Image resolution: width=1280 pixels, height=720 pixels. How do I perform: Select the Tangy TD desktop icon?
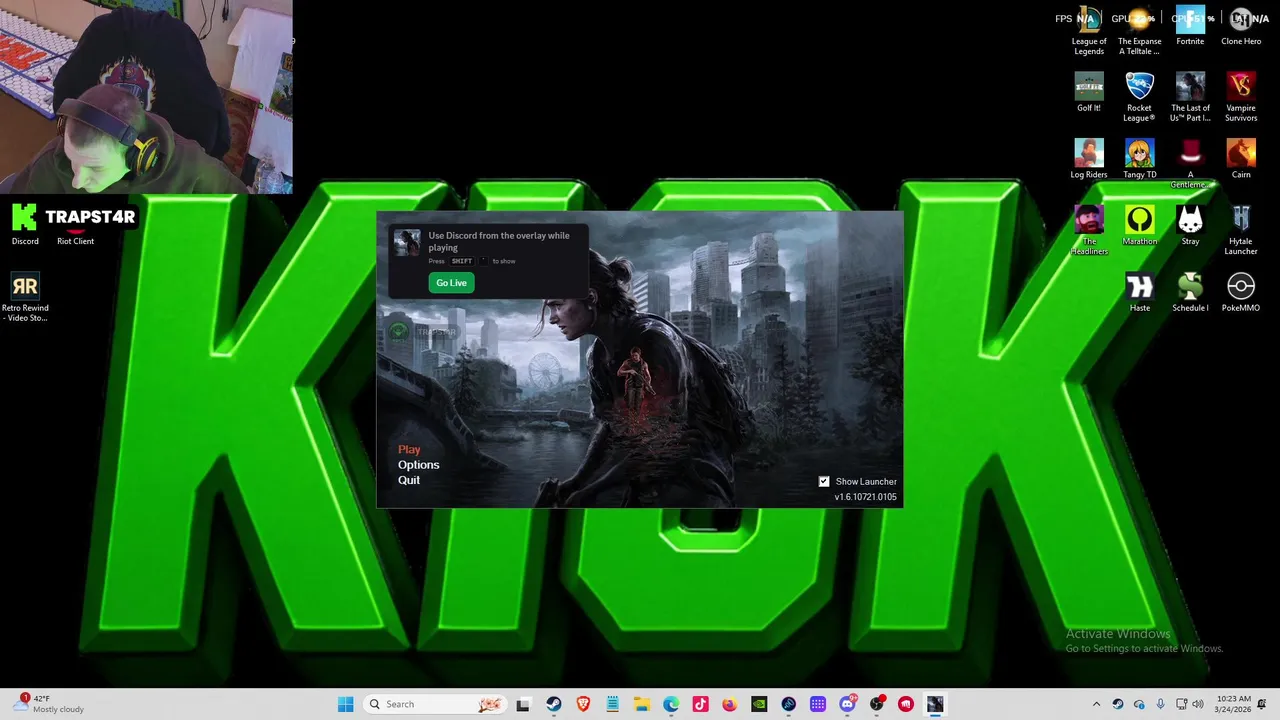coord(1139,159)
